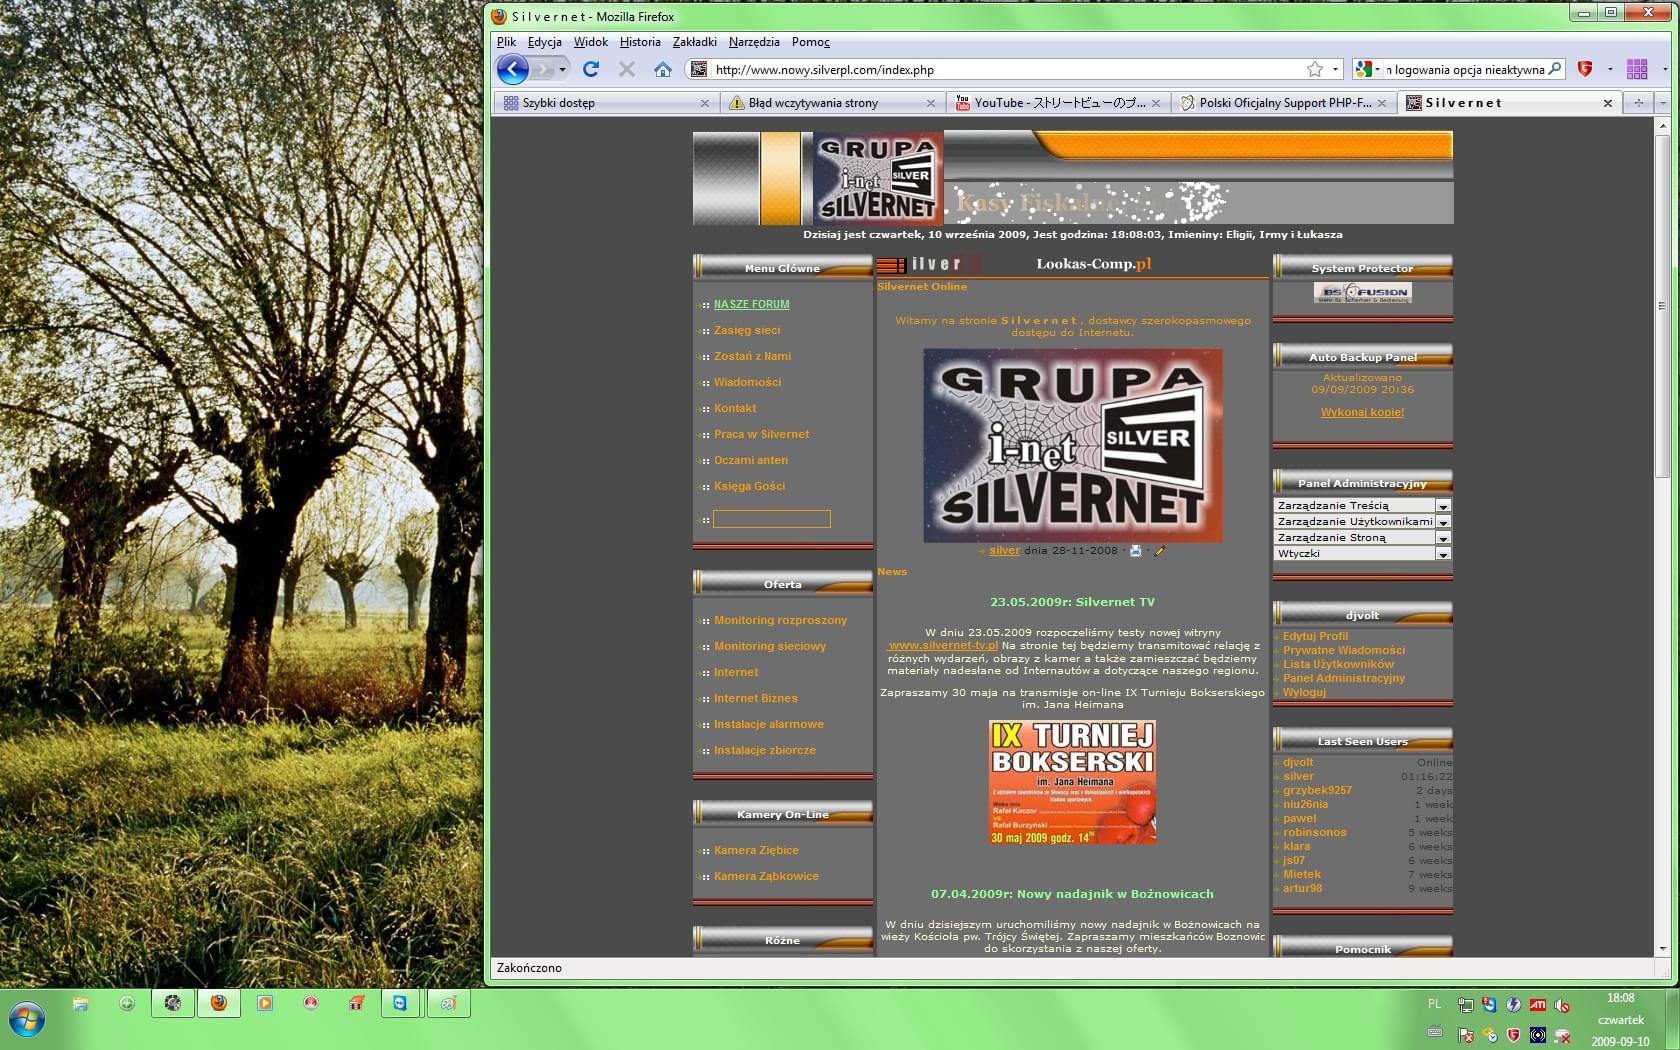The height and width of the screenshot is (1050, 1680).
Task: Click the empty field in Menu Główne
Action: tap(771, 519)
